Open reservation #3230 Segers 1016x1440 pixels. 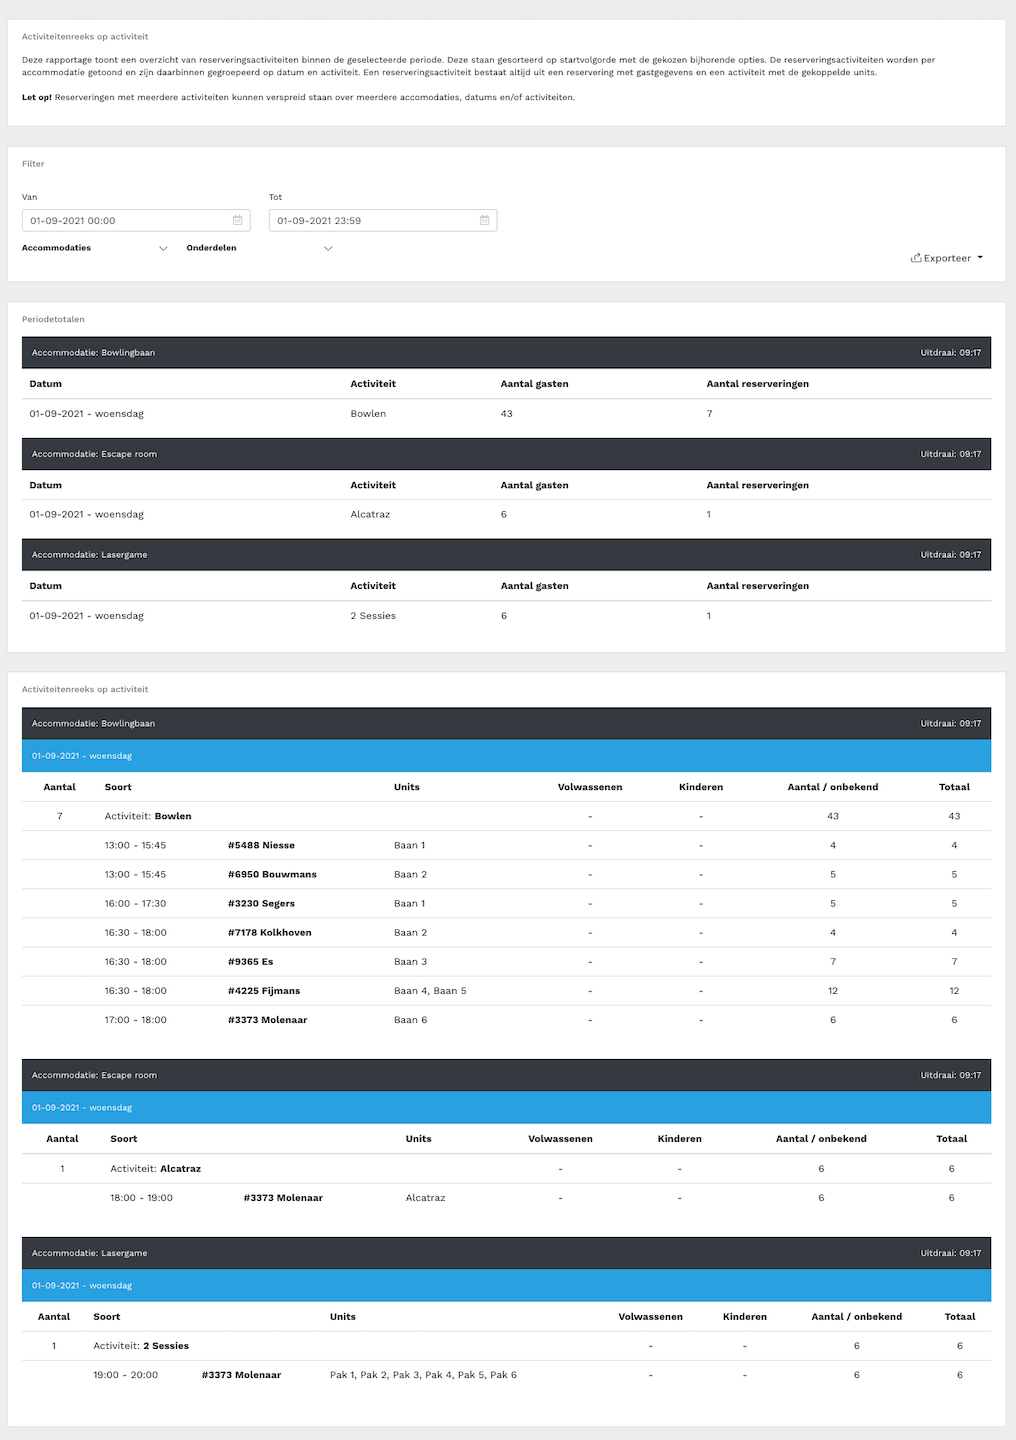coord(261,903)
